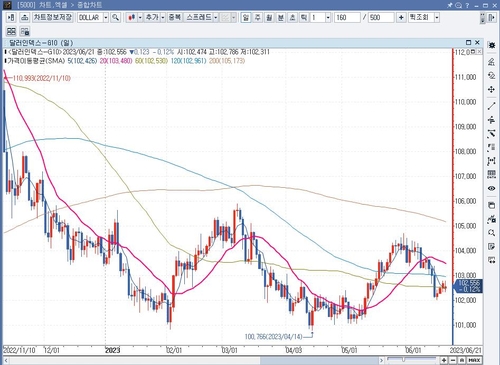Click the horizontal scrollbar thumb below chart
The width and height of the screenshot is (500, 365).
point(319,360)
